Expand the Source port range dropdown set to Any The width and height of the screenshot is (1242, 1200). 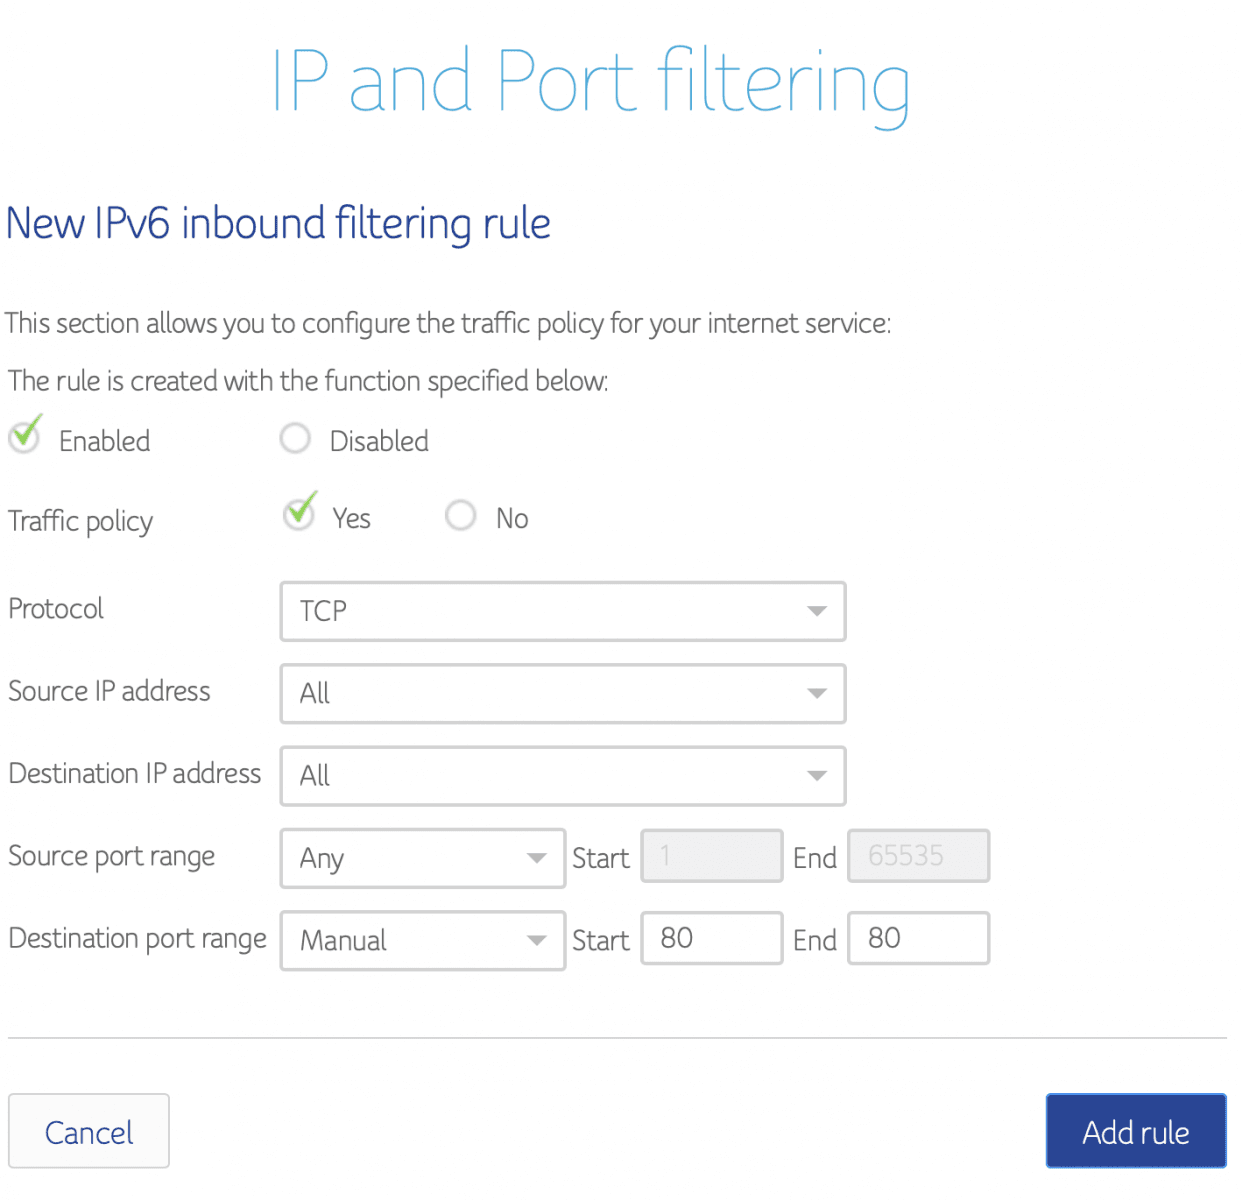coord(421,857)
